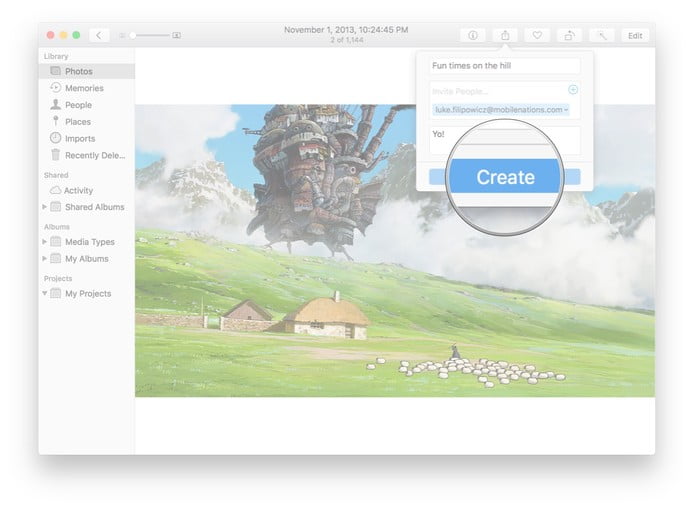Screen dimensions: 695x509
Task: Select the My Albums label
Action: point(87,259)
